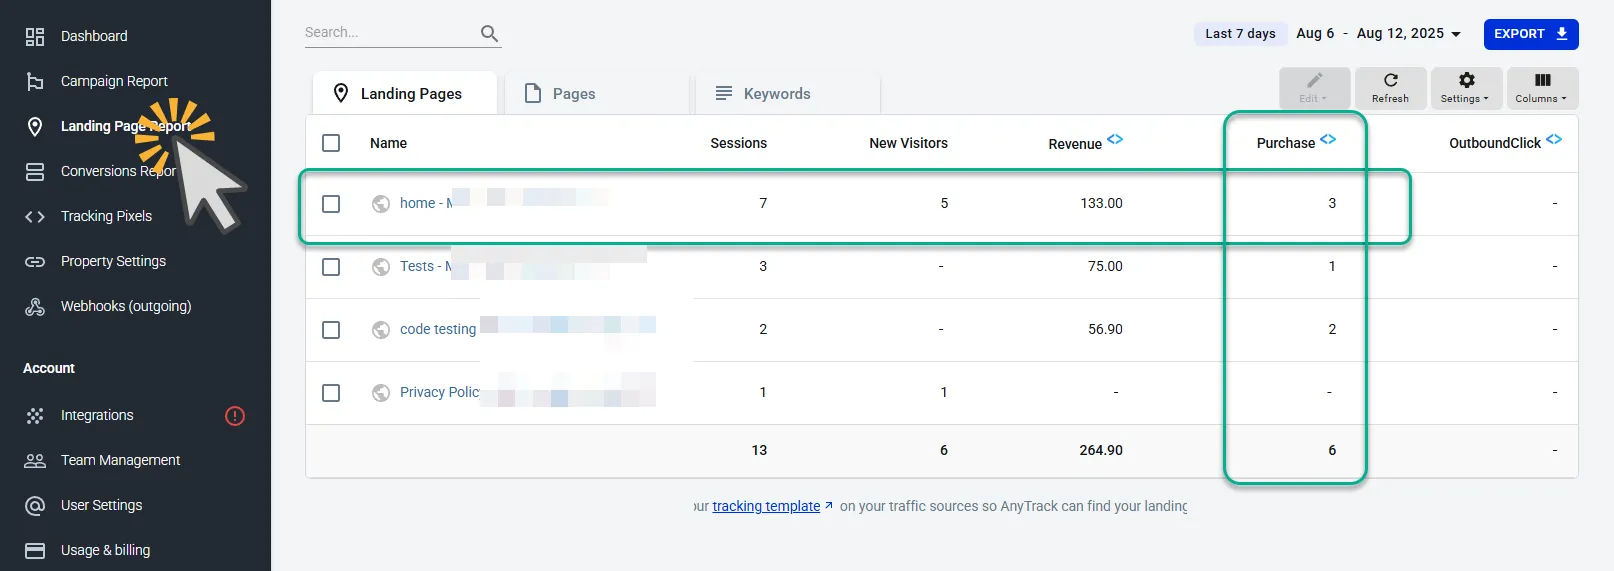The height and width of the screenshot is (571, 1614).
Task: Select the Last 7 days chip
Action: 1240,34
